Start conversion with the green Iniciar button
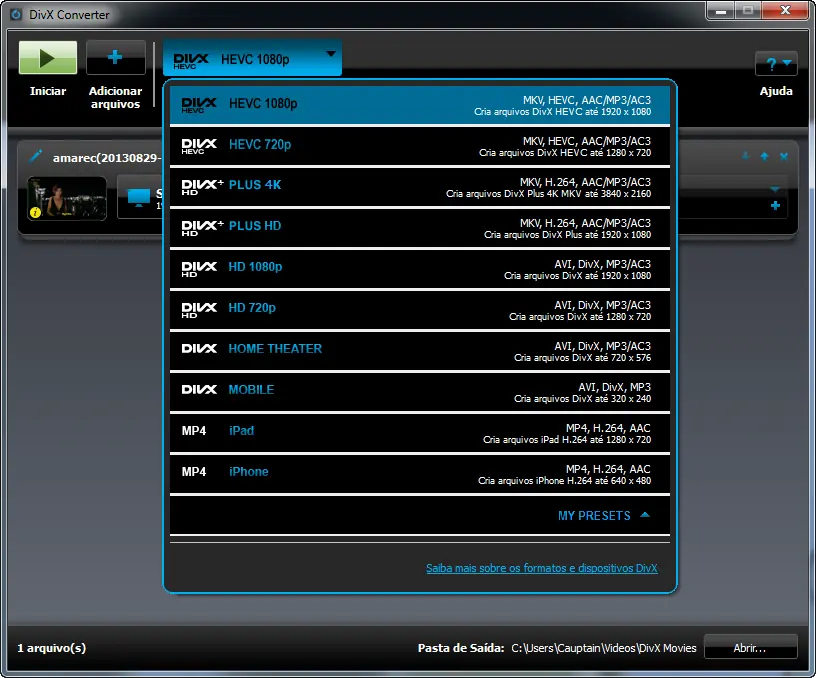 coord(48,58)
